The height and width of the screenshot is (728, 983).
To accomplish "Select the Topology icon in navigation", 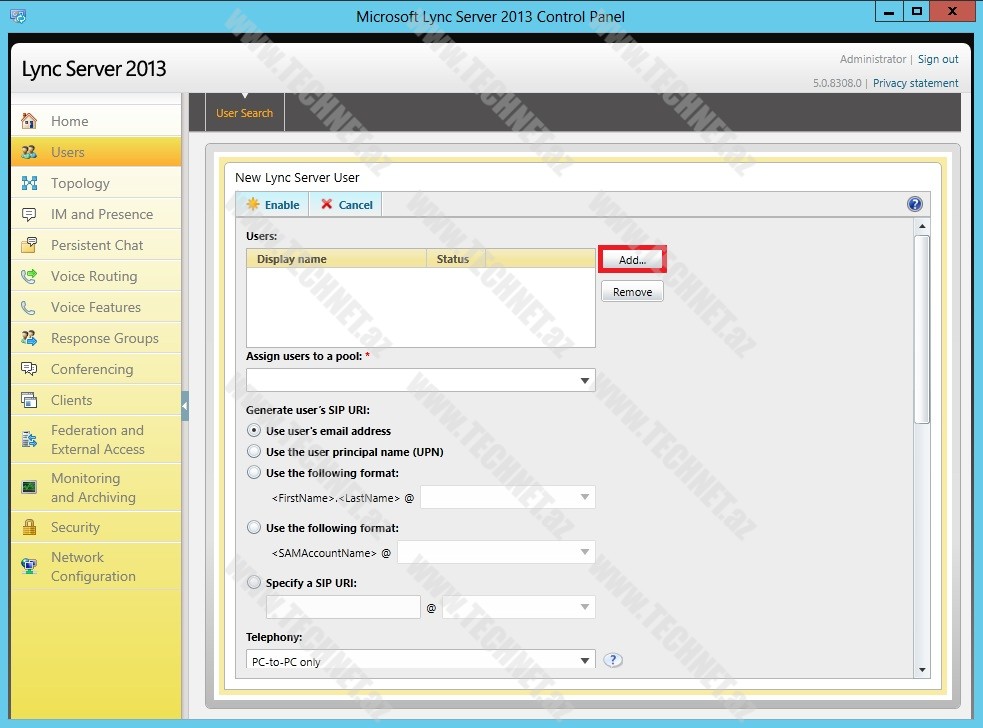I will pos(29,183).
